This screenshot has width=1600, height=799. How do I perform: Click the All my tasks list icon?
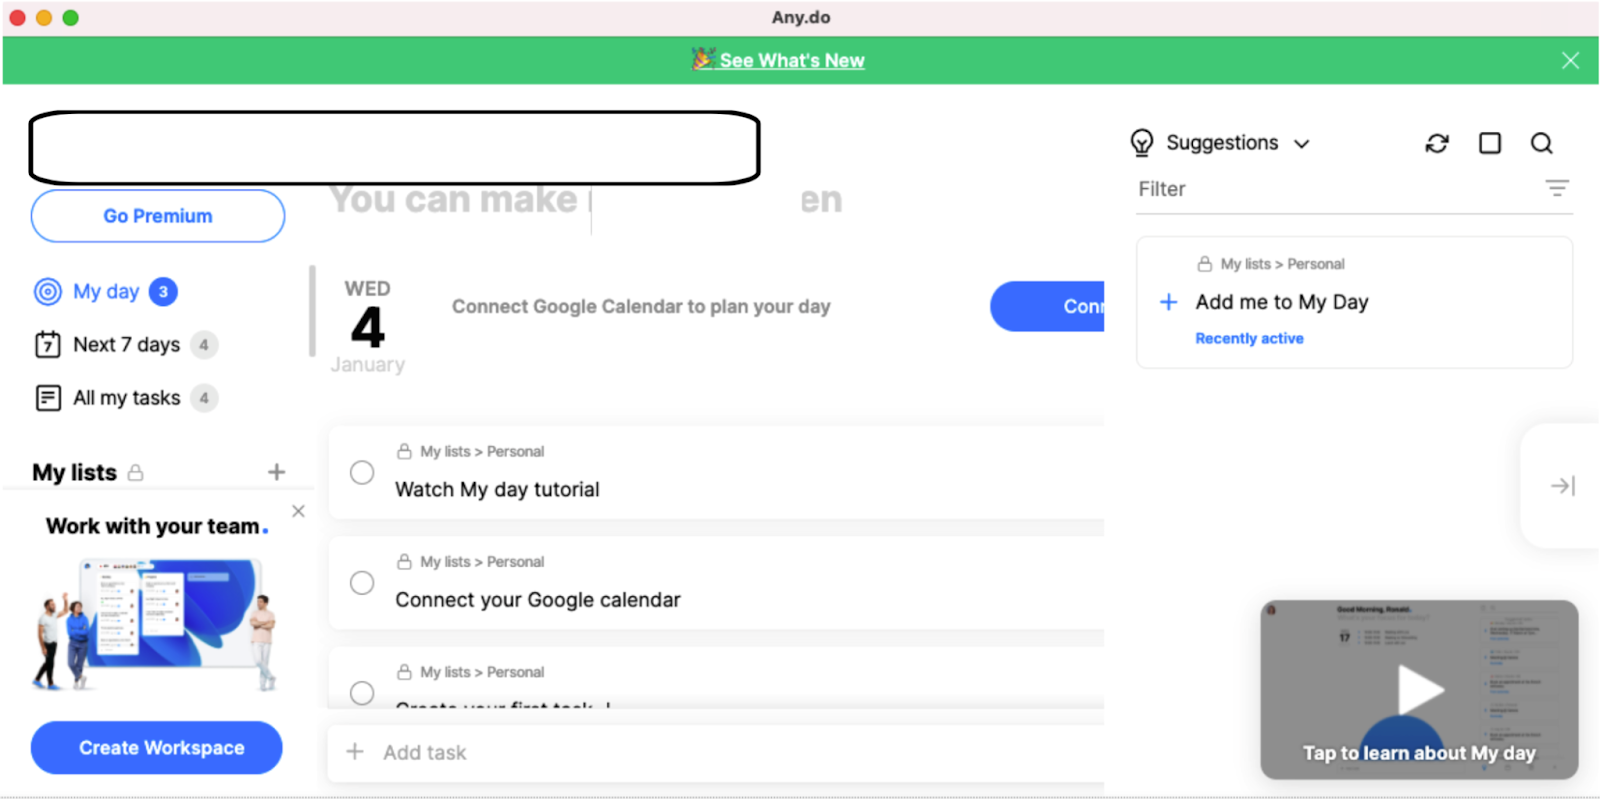48,398
